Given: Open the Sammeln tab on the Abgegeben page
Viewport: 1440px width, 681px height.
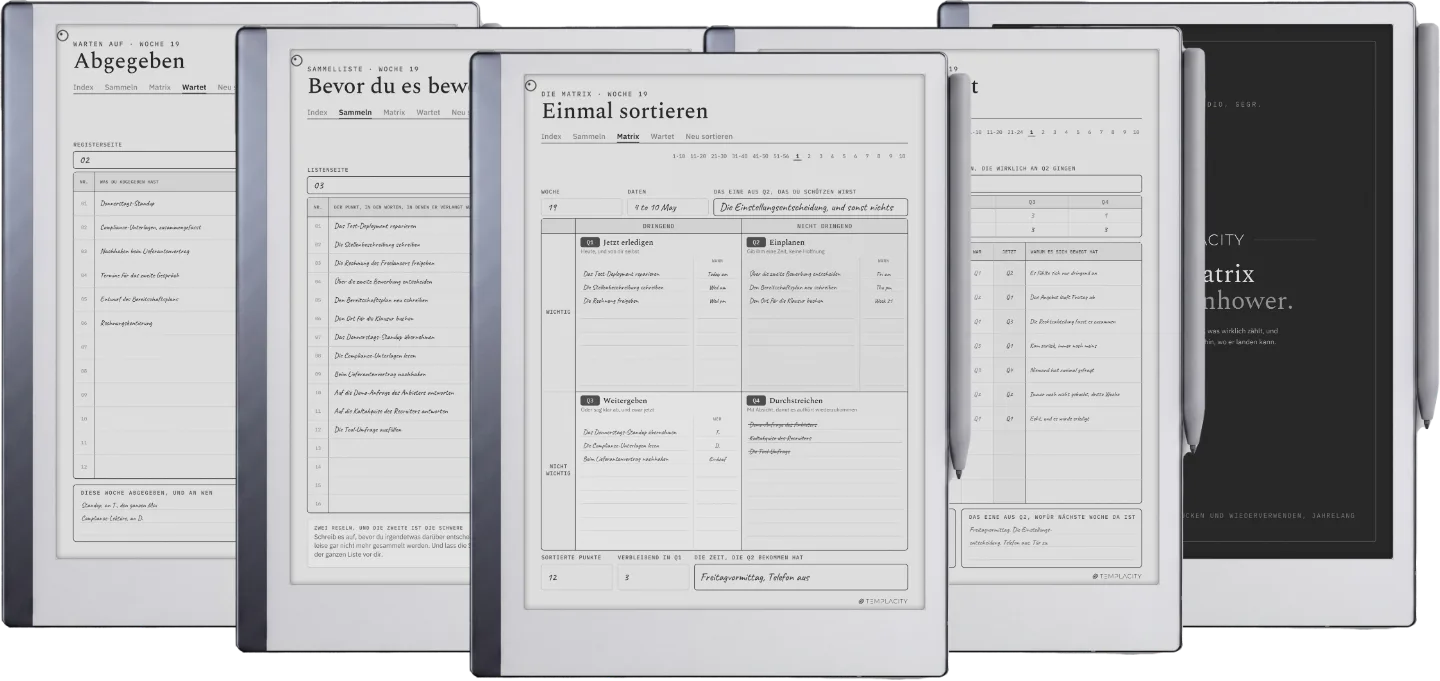Looking at the screenshot, I should [x=121, y=87].
